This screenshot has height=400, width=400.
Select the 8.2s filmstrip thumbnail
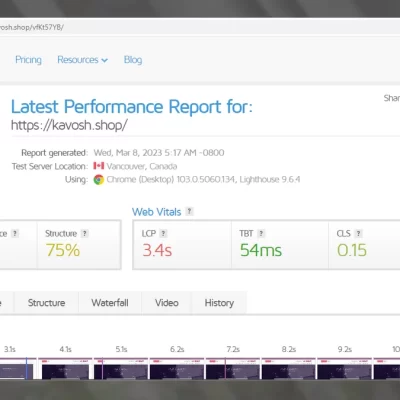[289, 369]
